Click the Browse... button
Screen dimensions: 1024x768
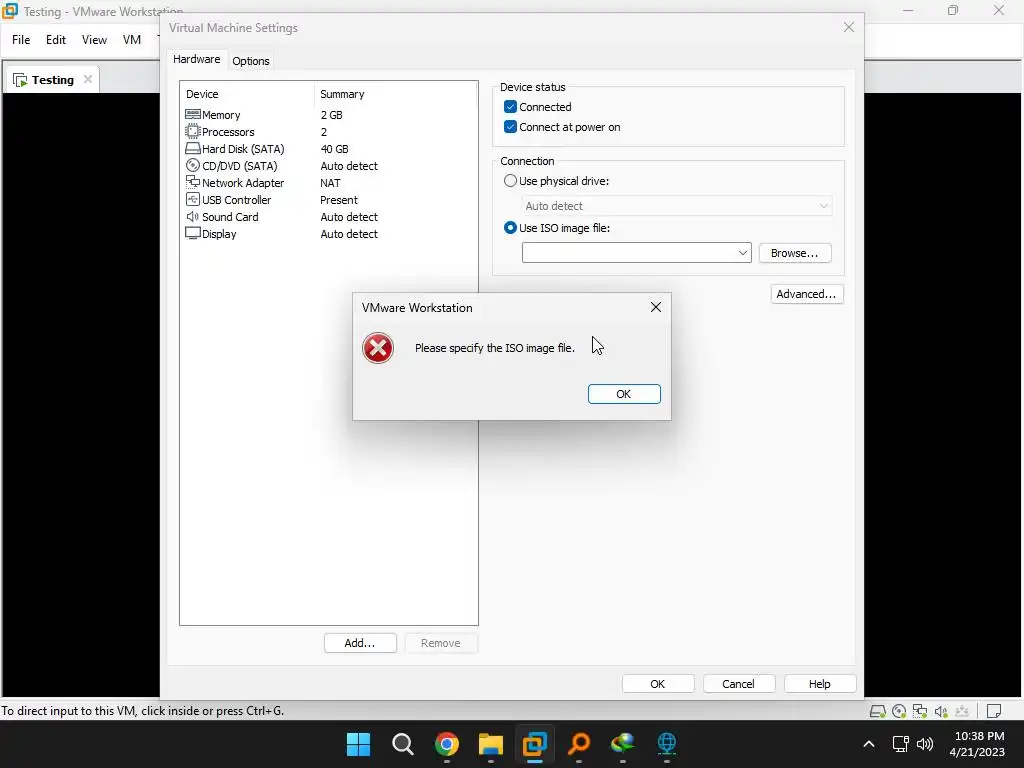[x=795, y=253]
